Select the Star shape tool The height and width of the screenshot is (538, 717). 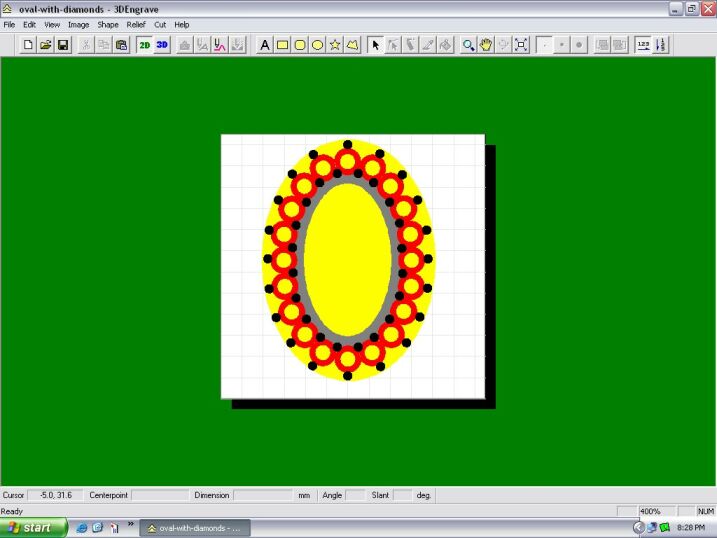(335, 45)
